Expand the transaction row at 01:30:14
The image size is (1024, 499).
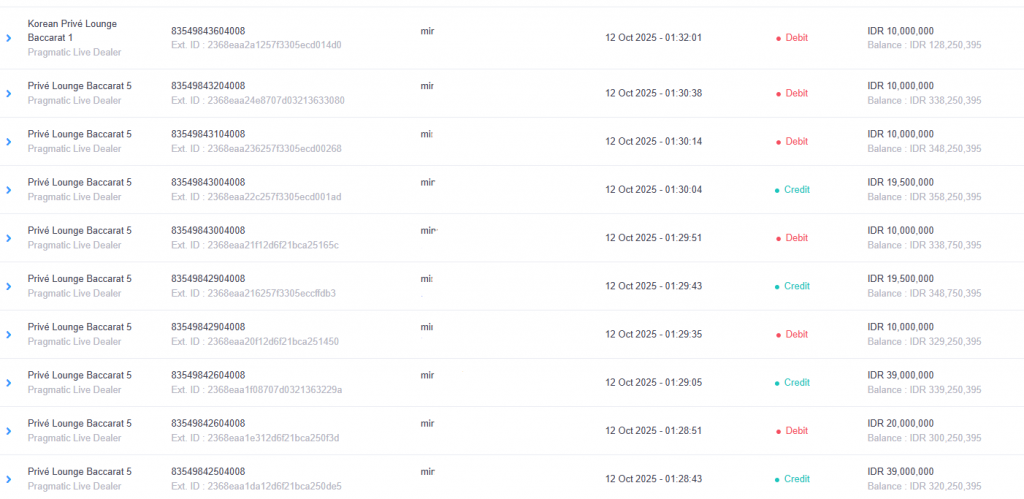pos(9,142)
